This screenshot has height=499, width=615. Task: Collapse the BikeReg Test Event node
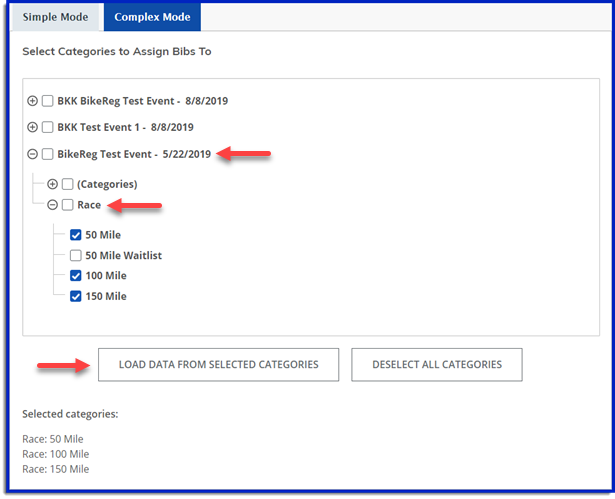point(33,154)
